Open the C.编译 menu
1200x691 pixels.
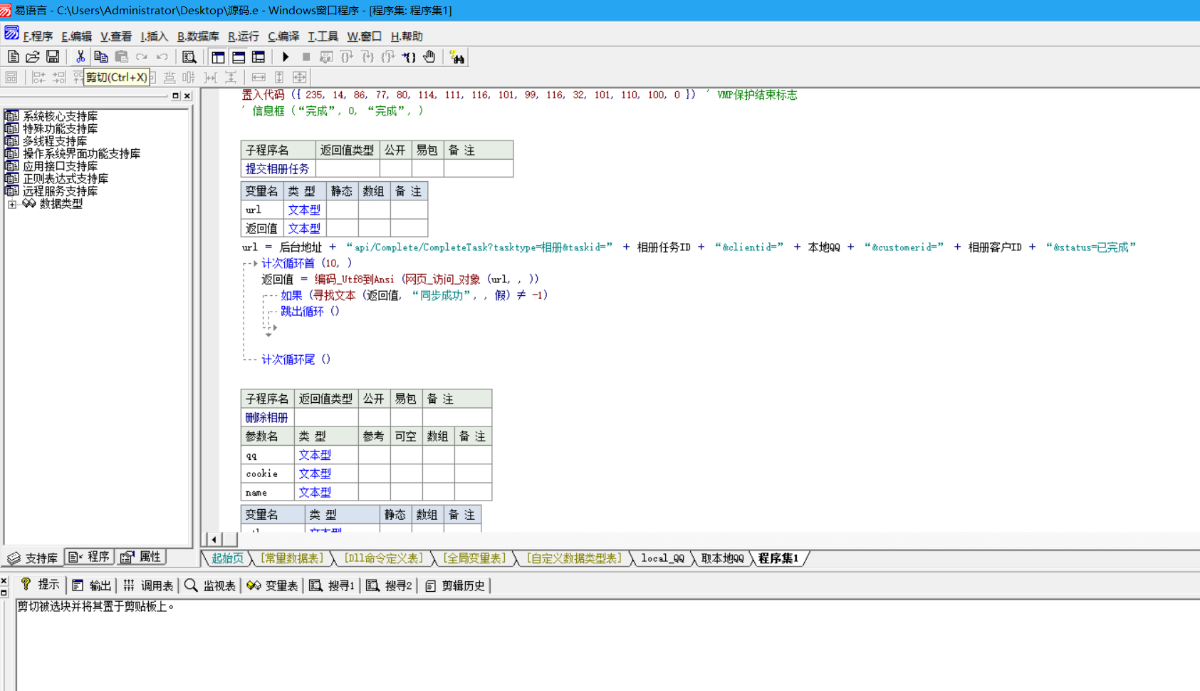click(x=283, y=36)
